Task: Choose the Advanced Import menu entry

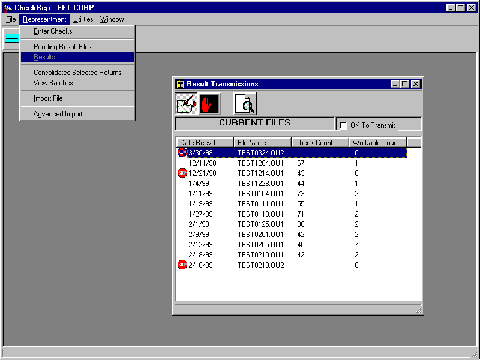Action: click(x=77, y=114)
